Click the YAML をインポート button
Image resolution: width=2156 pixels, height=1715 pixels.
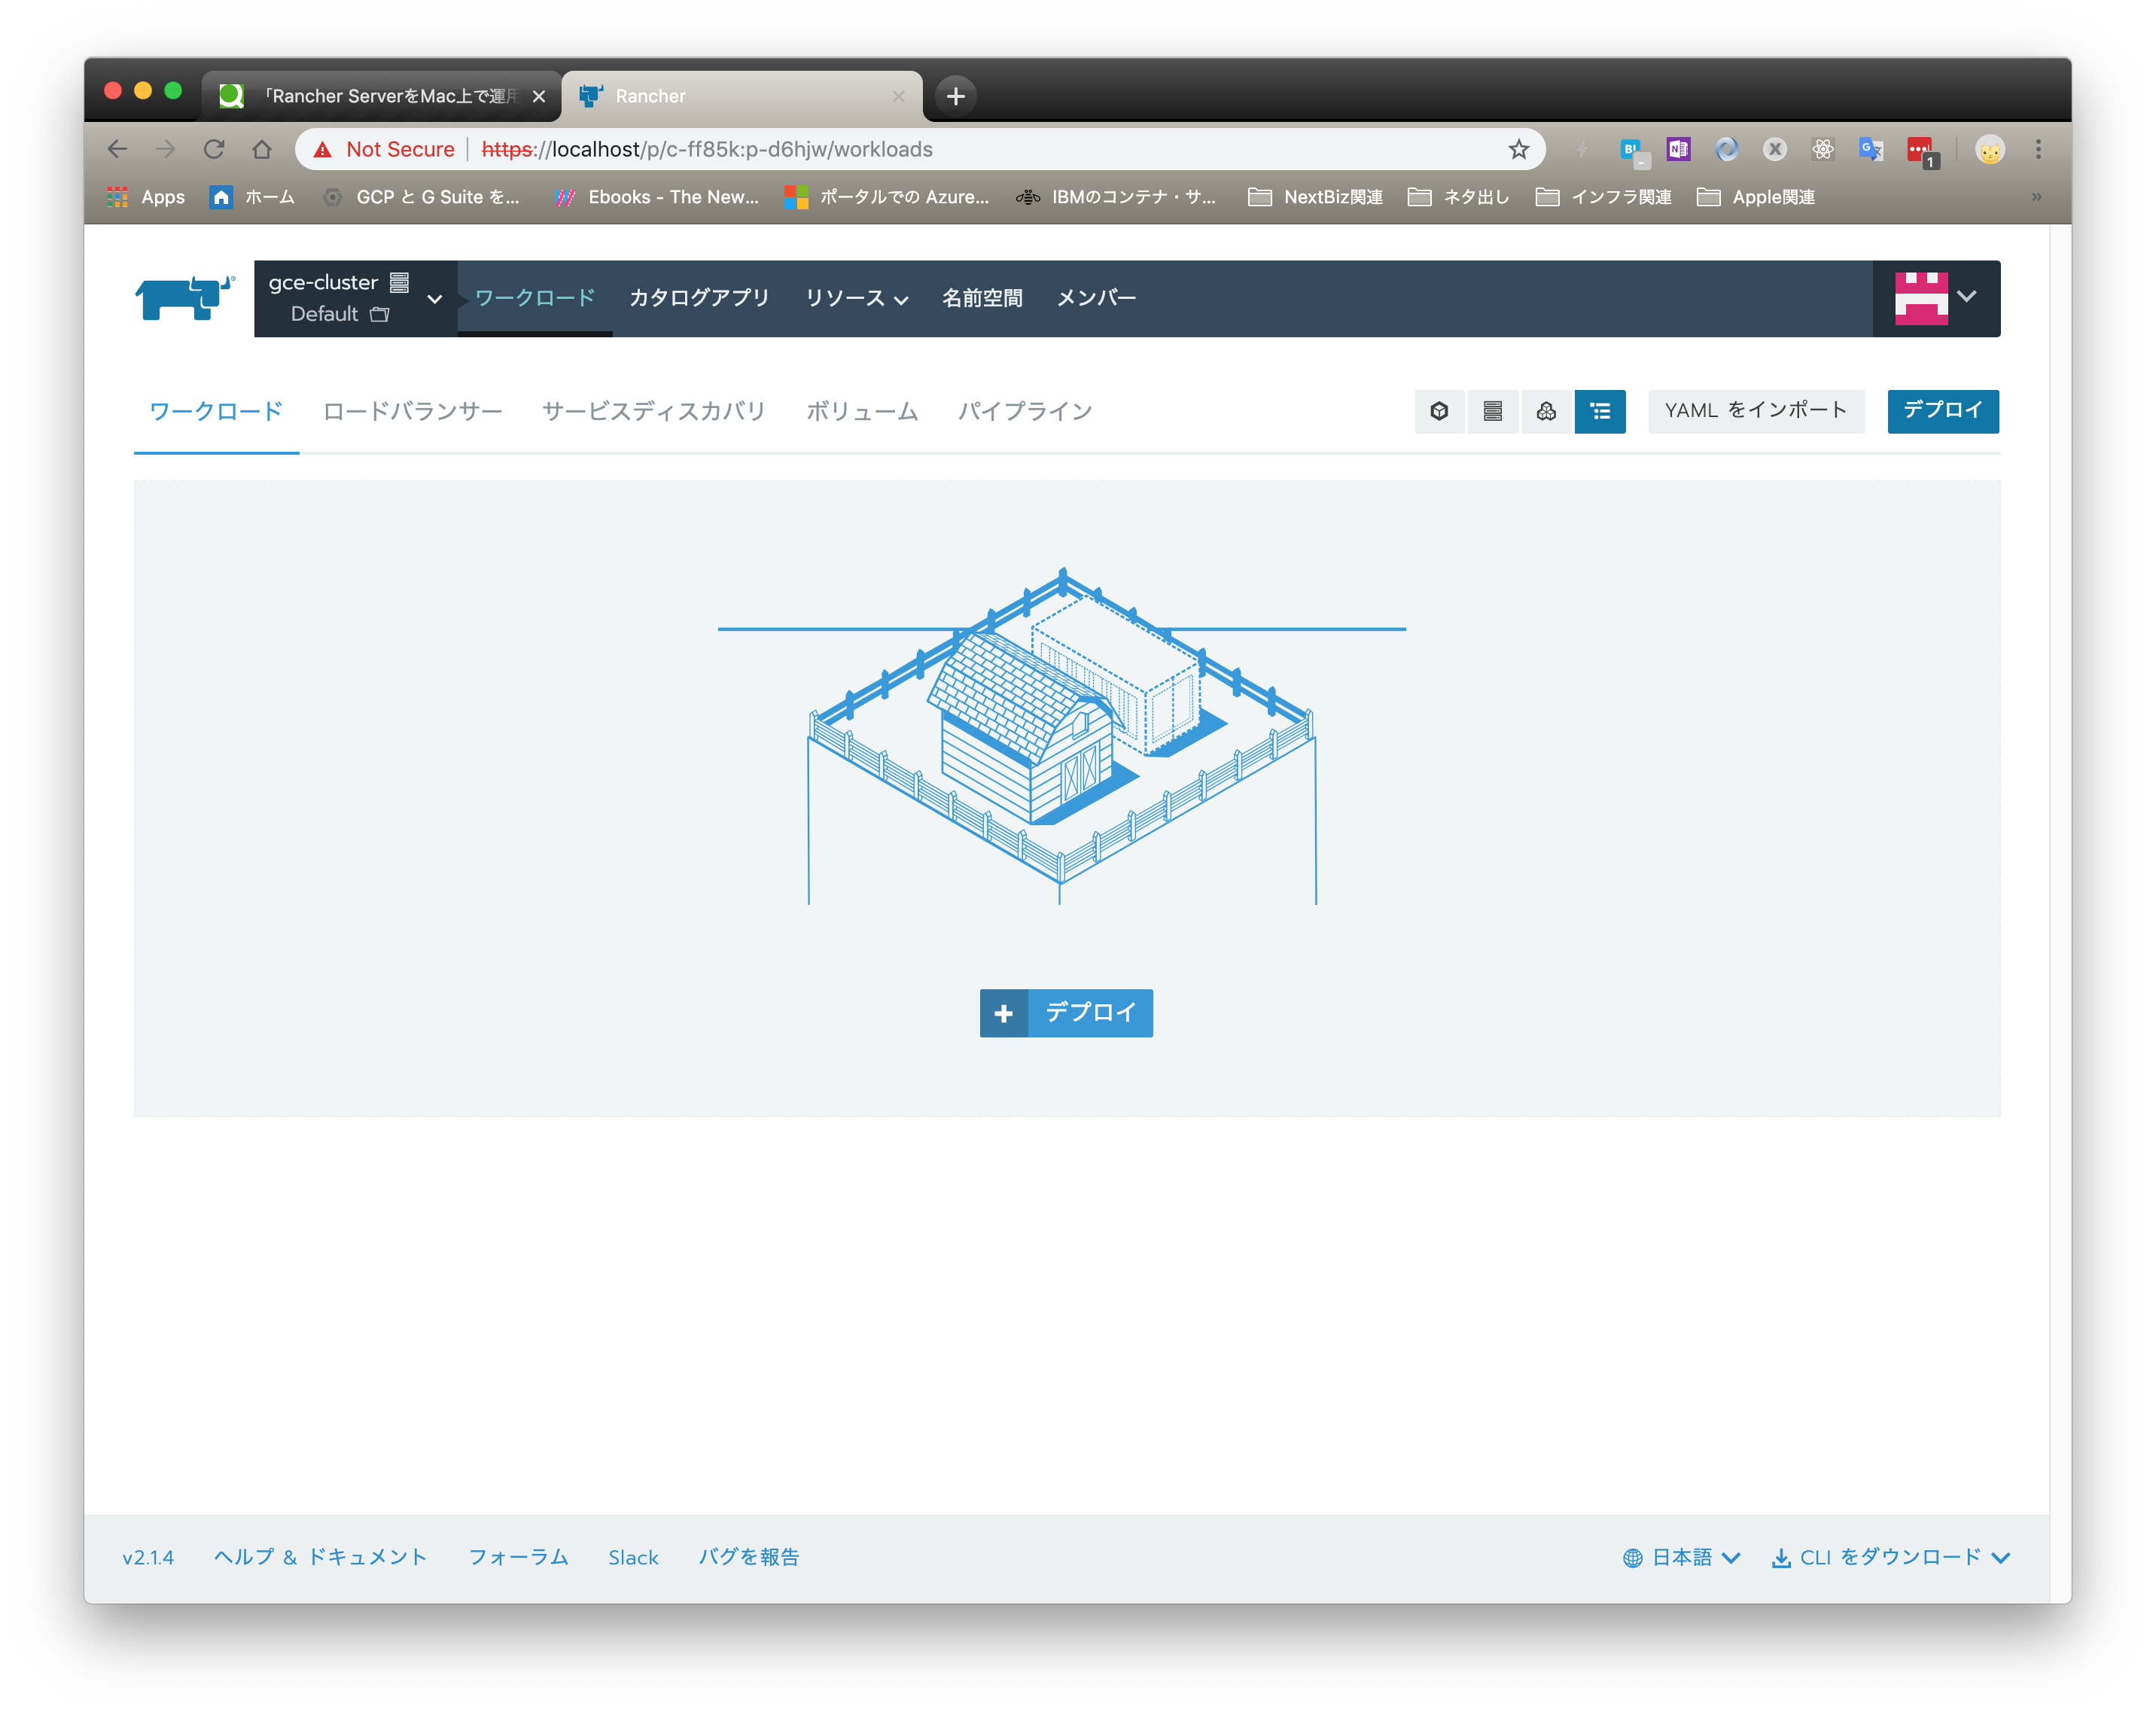(x=1756, y=411)
